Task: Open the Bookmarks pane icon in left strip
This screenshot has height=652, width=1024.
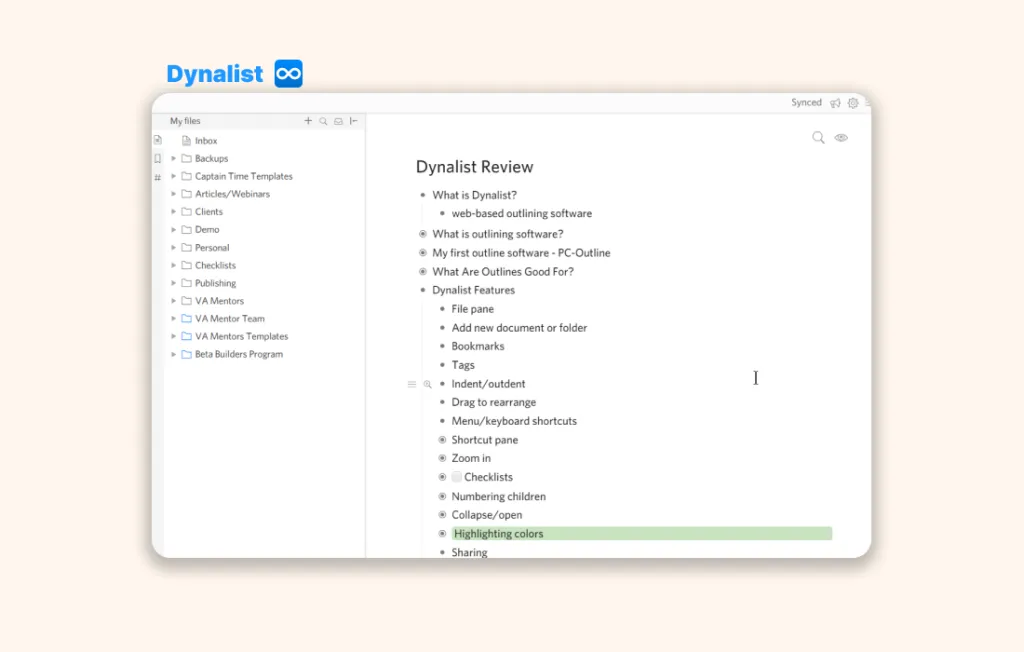Action: (157, 159)
